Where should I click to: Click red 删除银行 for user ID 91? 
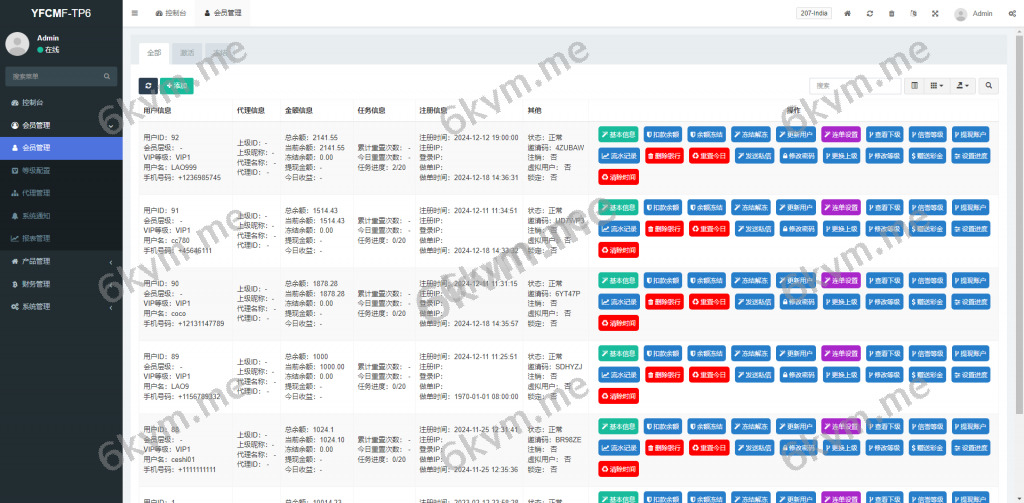663,229
